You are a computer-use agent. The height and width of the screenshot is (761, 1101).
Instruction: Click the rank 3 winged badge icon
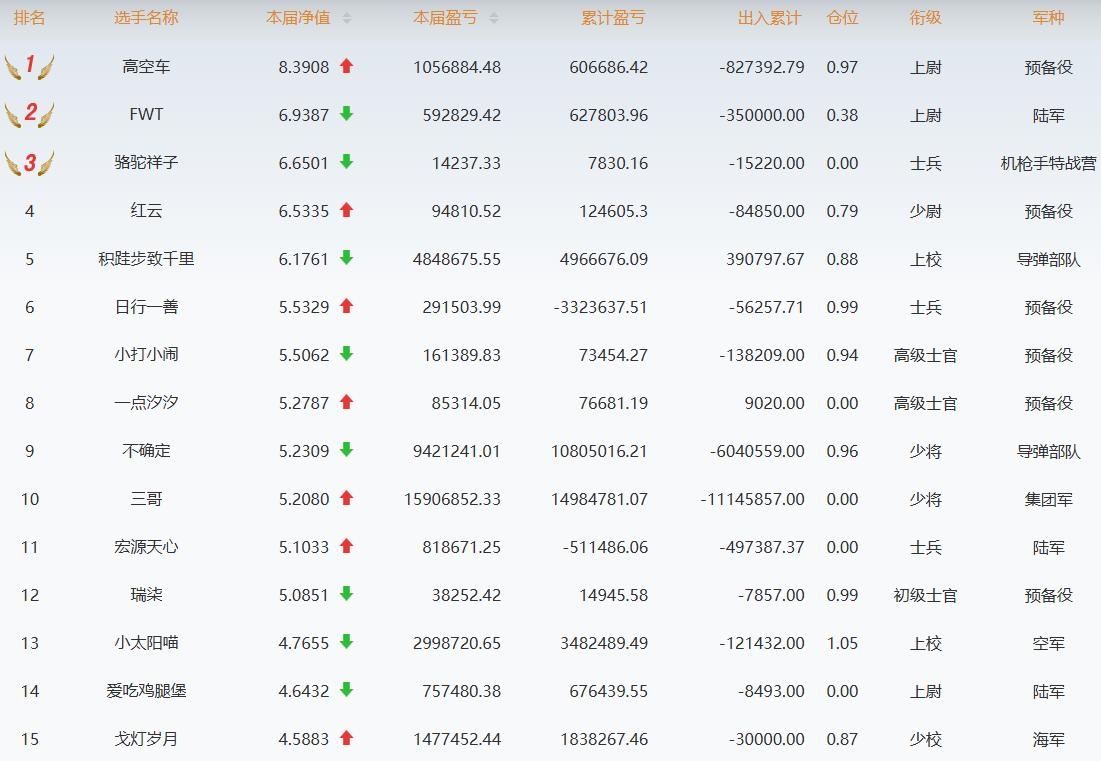click(29, 162)
